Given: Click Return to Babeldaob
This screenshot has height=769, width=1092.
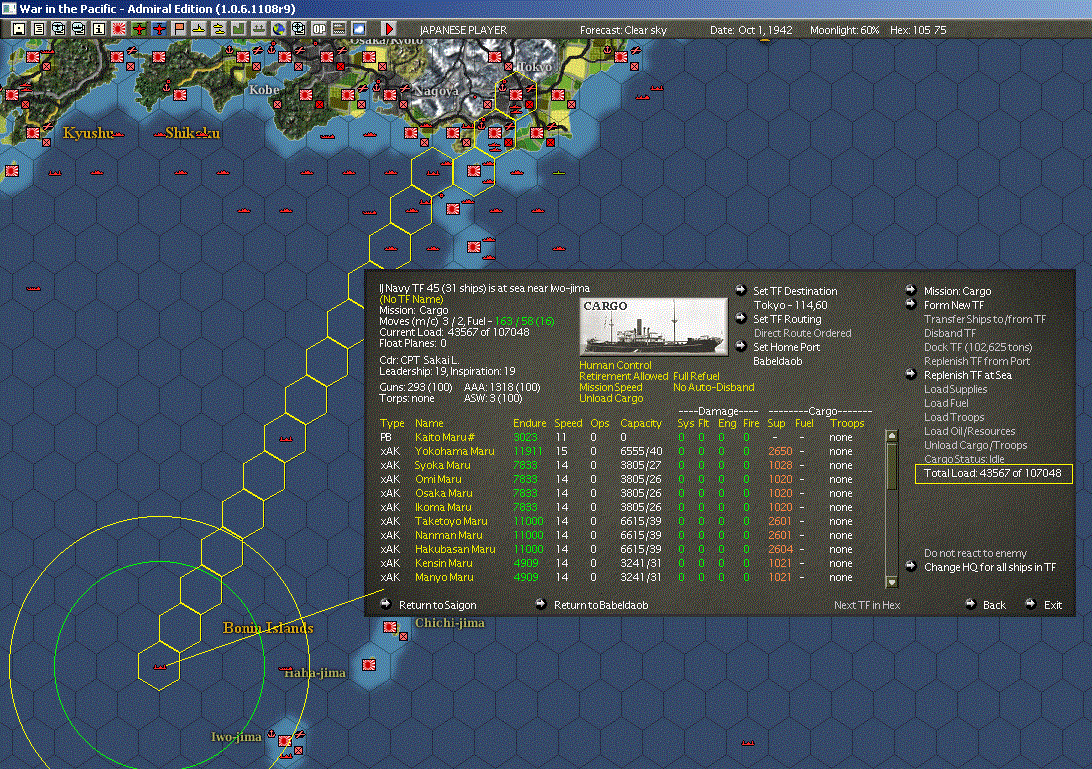Looking at the screenshot, I should pos(601,605).
